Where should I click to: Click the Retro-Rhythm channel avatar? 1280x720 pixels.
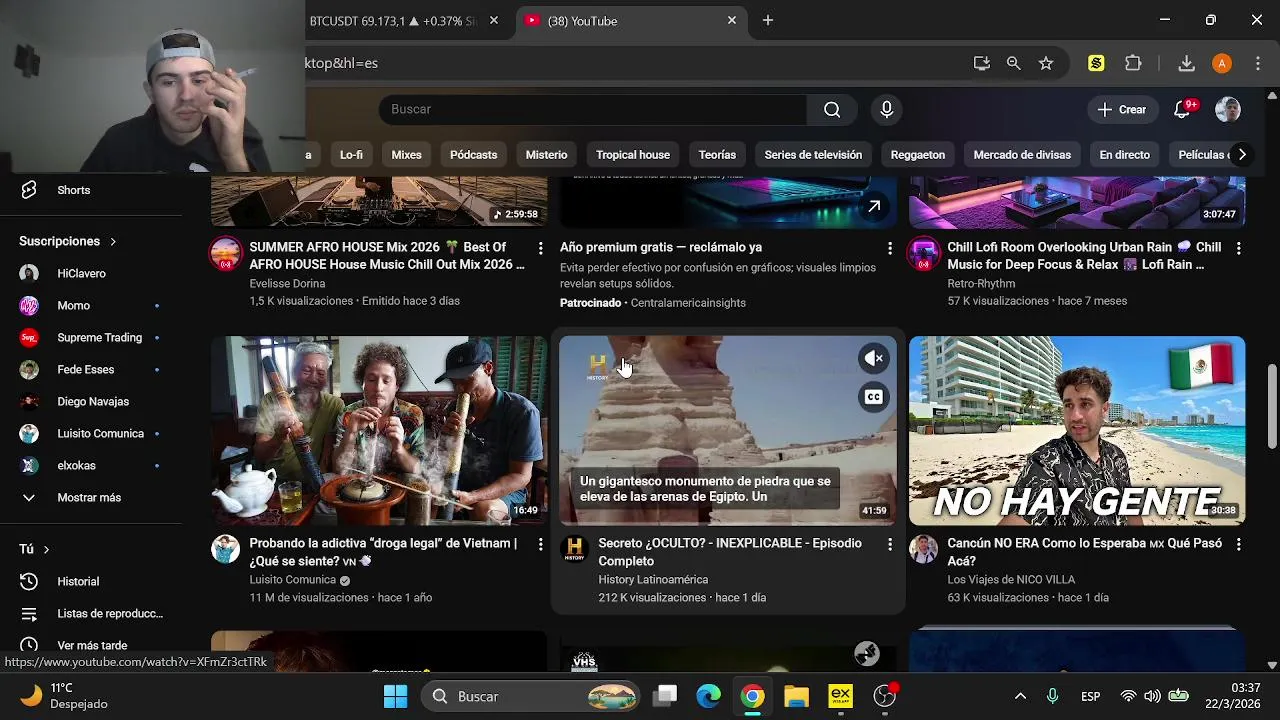[x=924, y=253]
